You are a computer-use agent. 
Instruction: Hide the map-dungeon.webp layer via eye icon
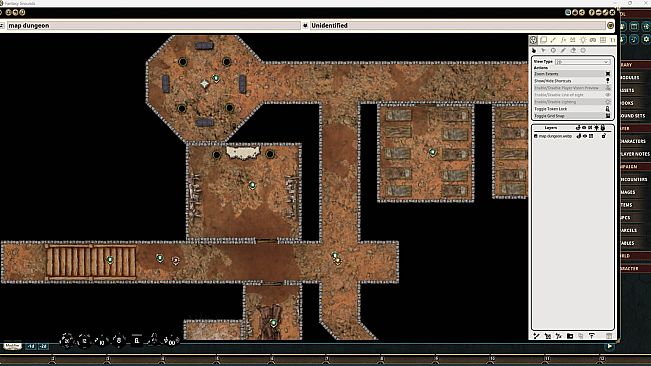(x=585, y=136)
